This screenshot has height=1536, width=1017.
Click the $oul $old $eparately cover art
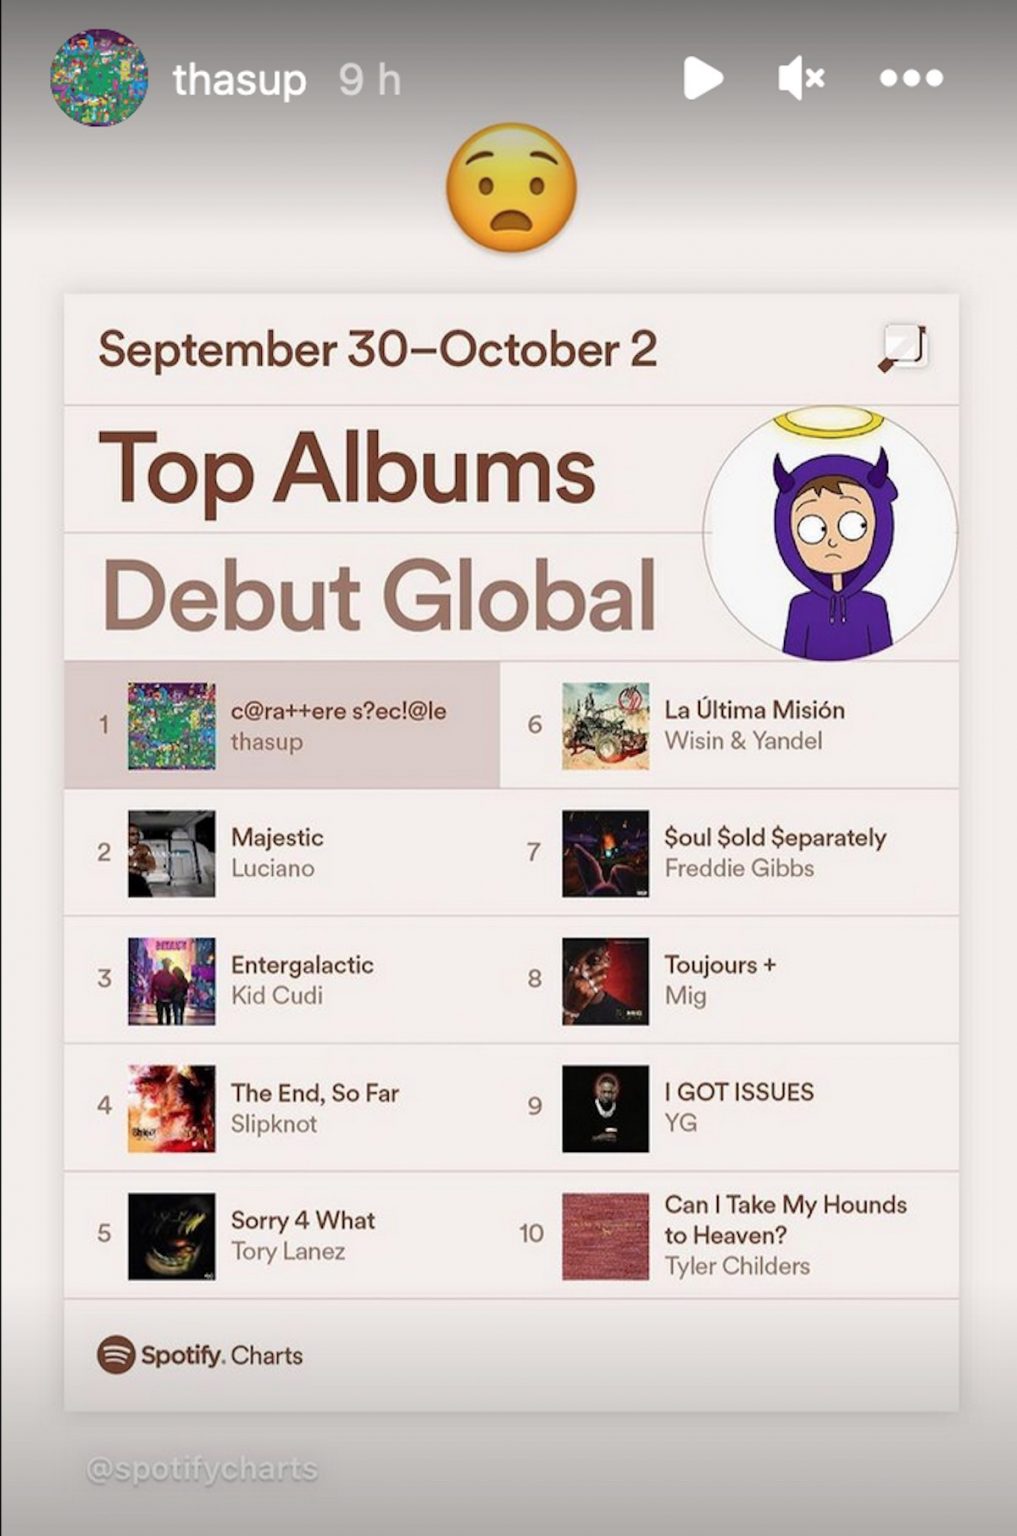point(605,853)
